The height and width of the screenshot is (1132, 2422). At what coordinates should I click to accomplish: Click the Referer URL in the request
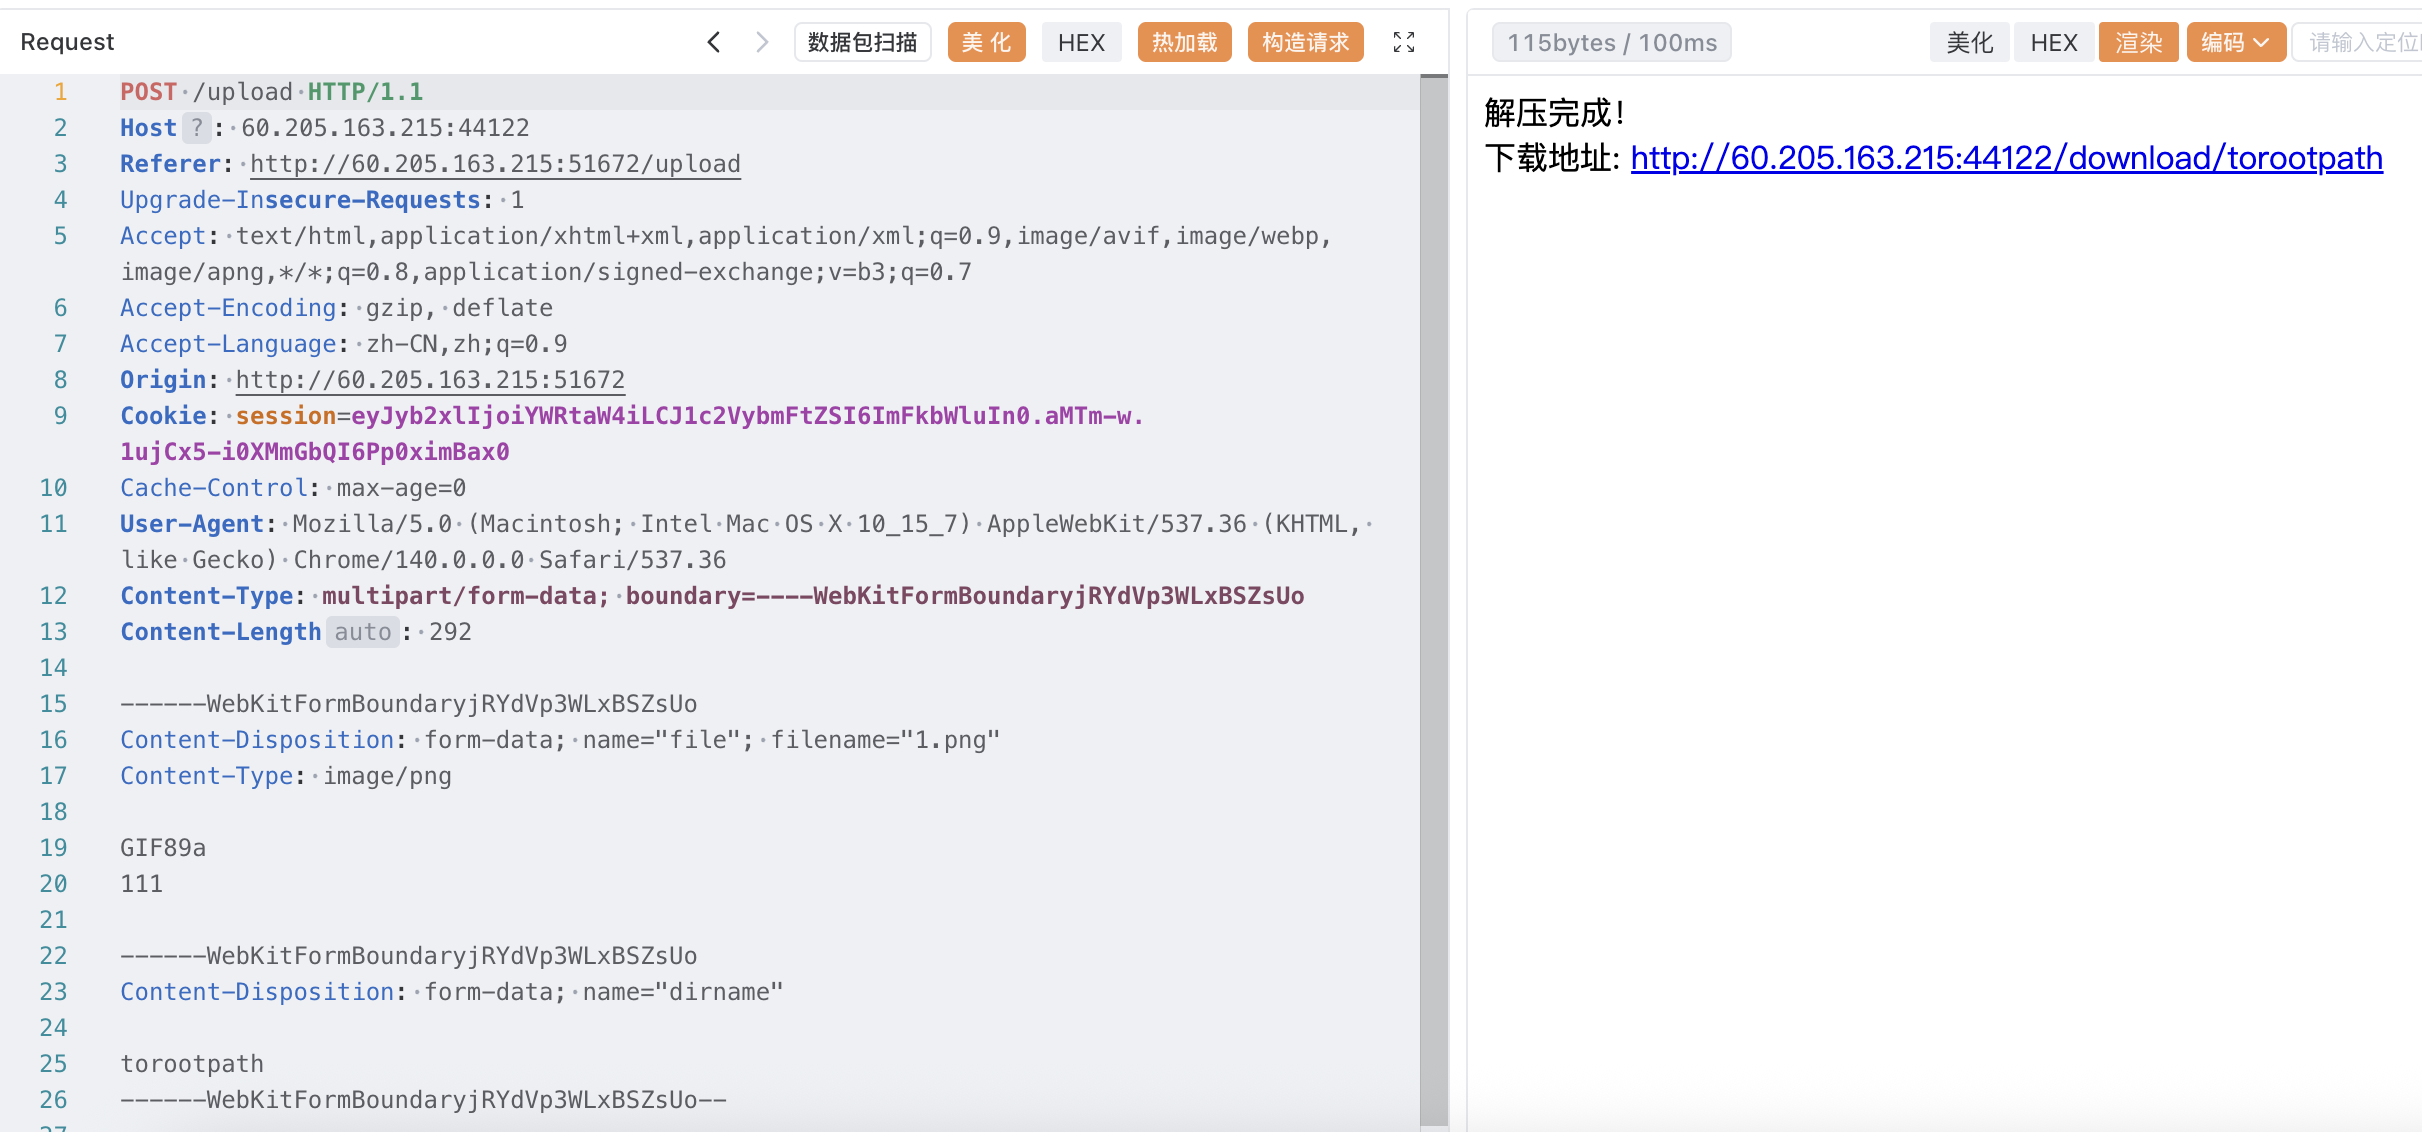495,164
